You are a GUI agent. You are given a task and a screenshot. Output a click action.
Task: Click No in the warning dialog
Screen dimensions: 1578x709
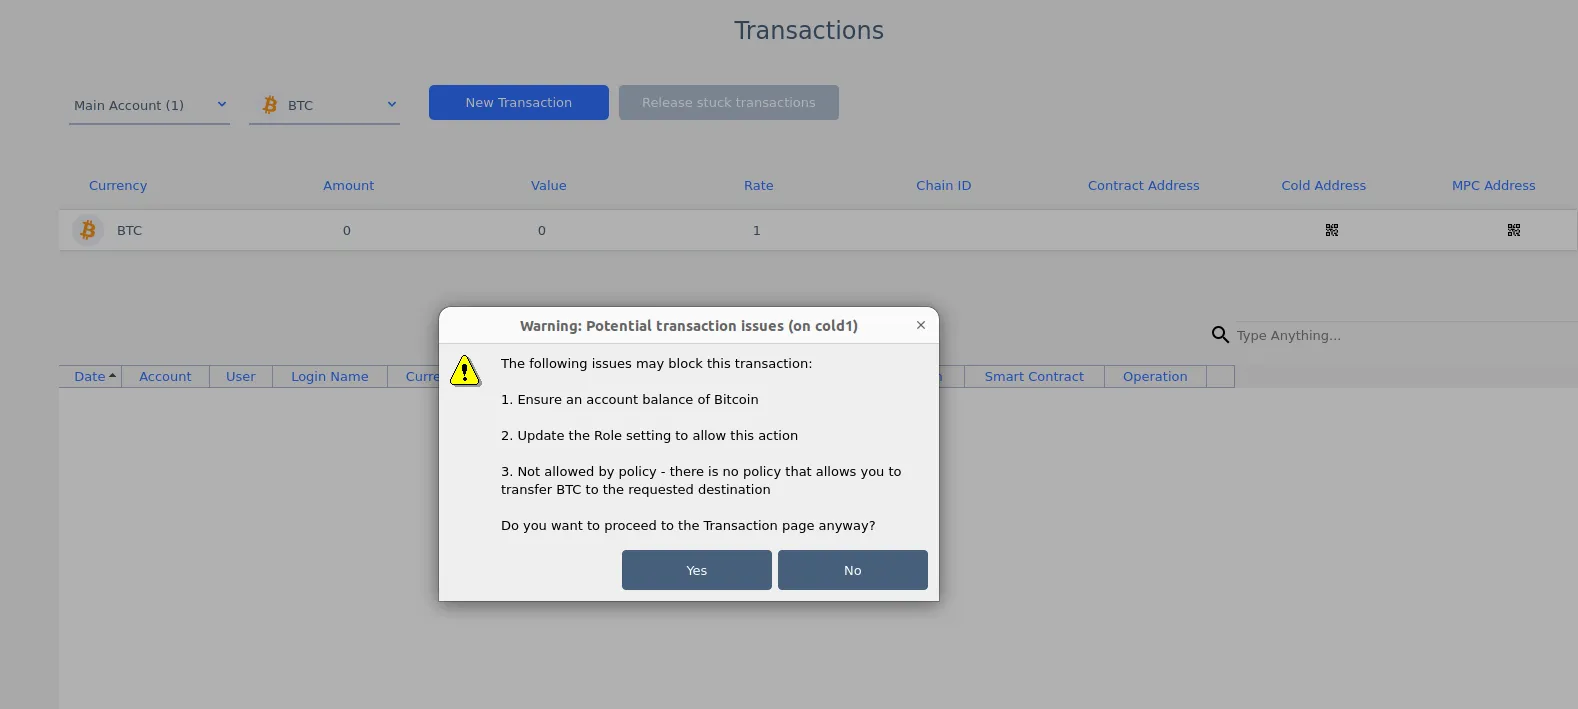coord(853,570)
